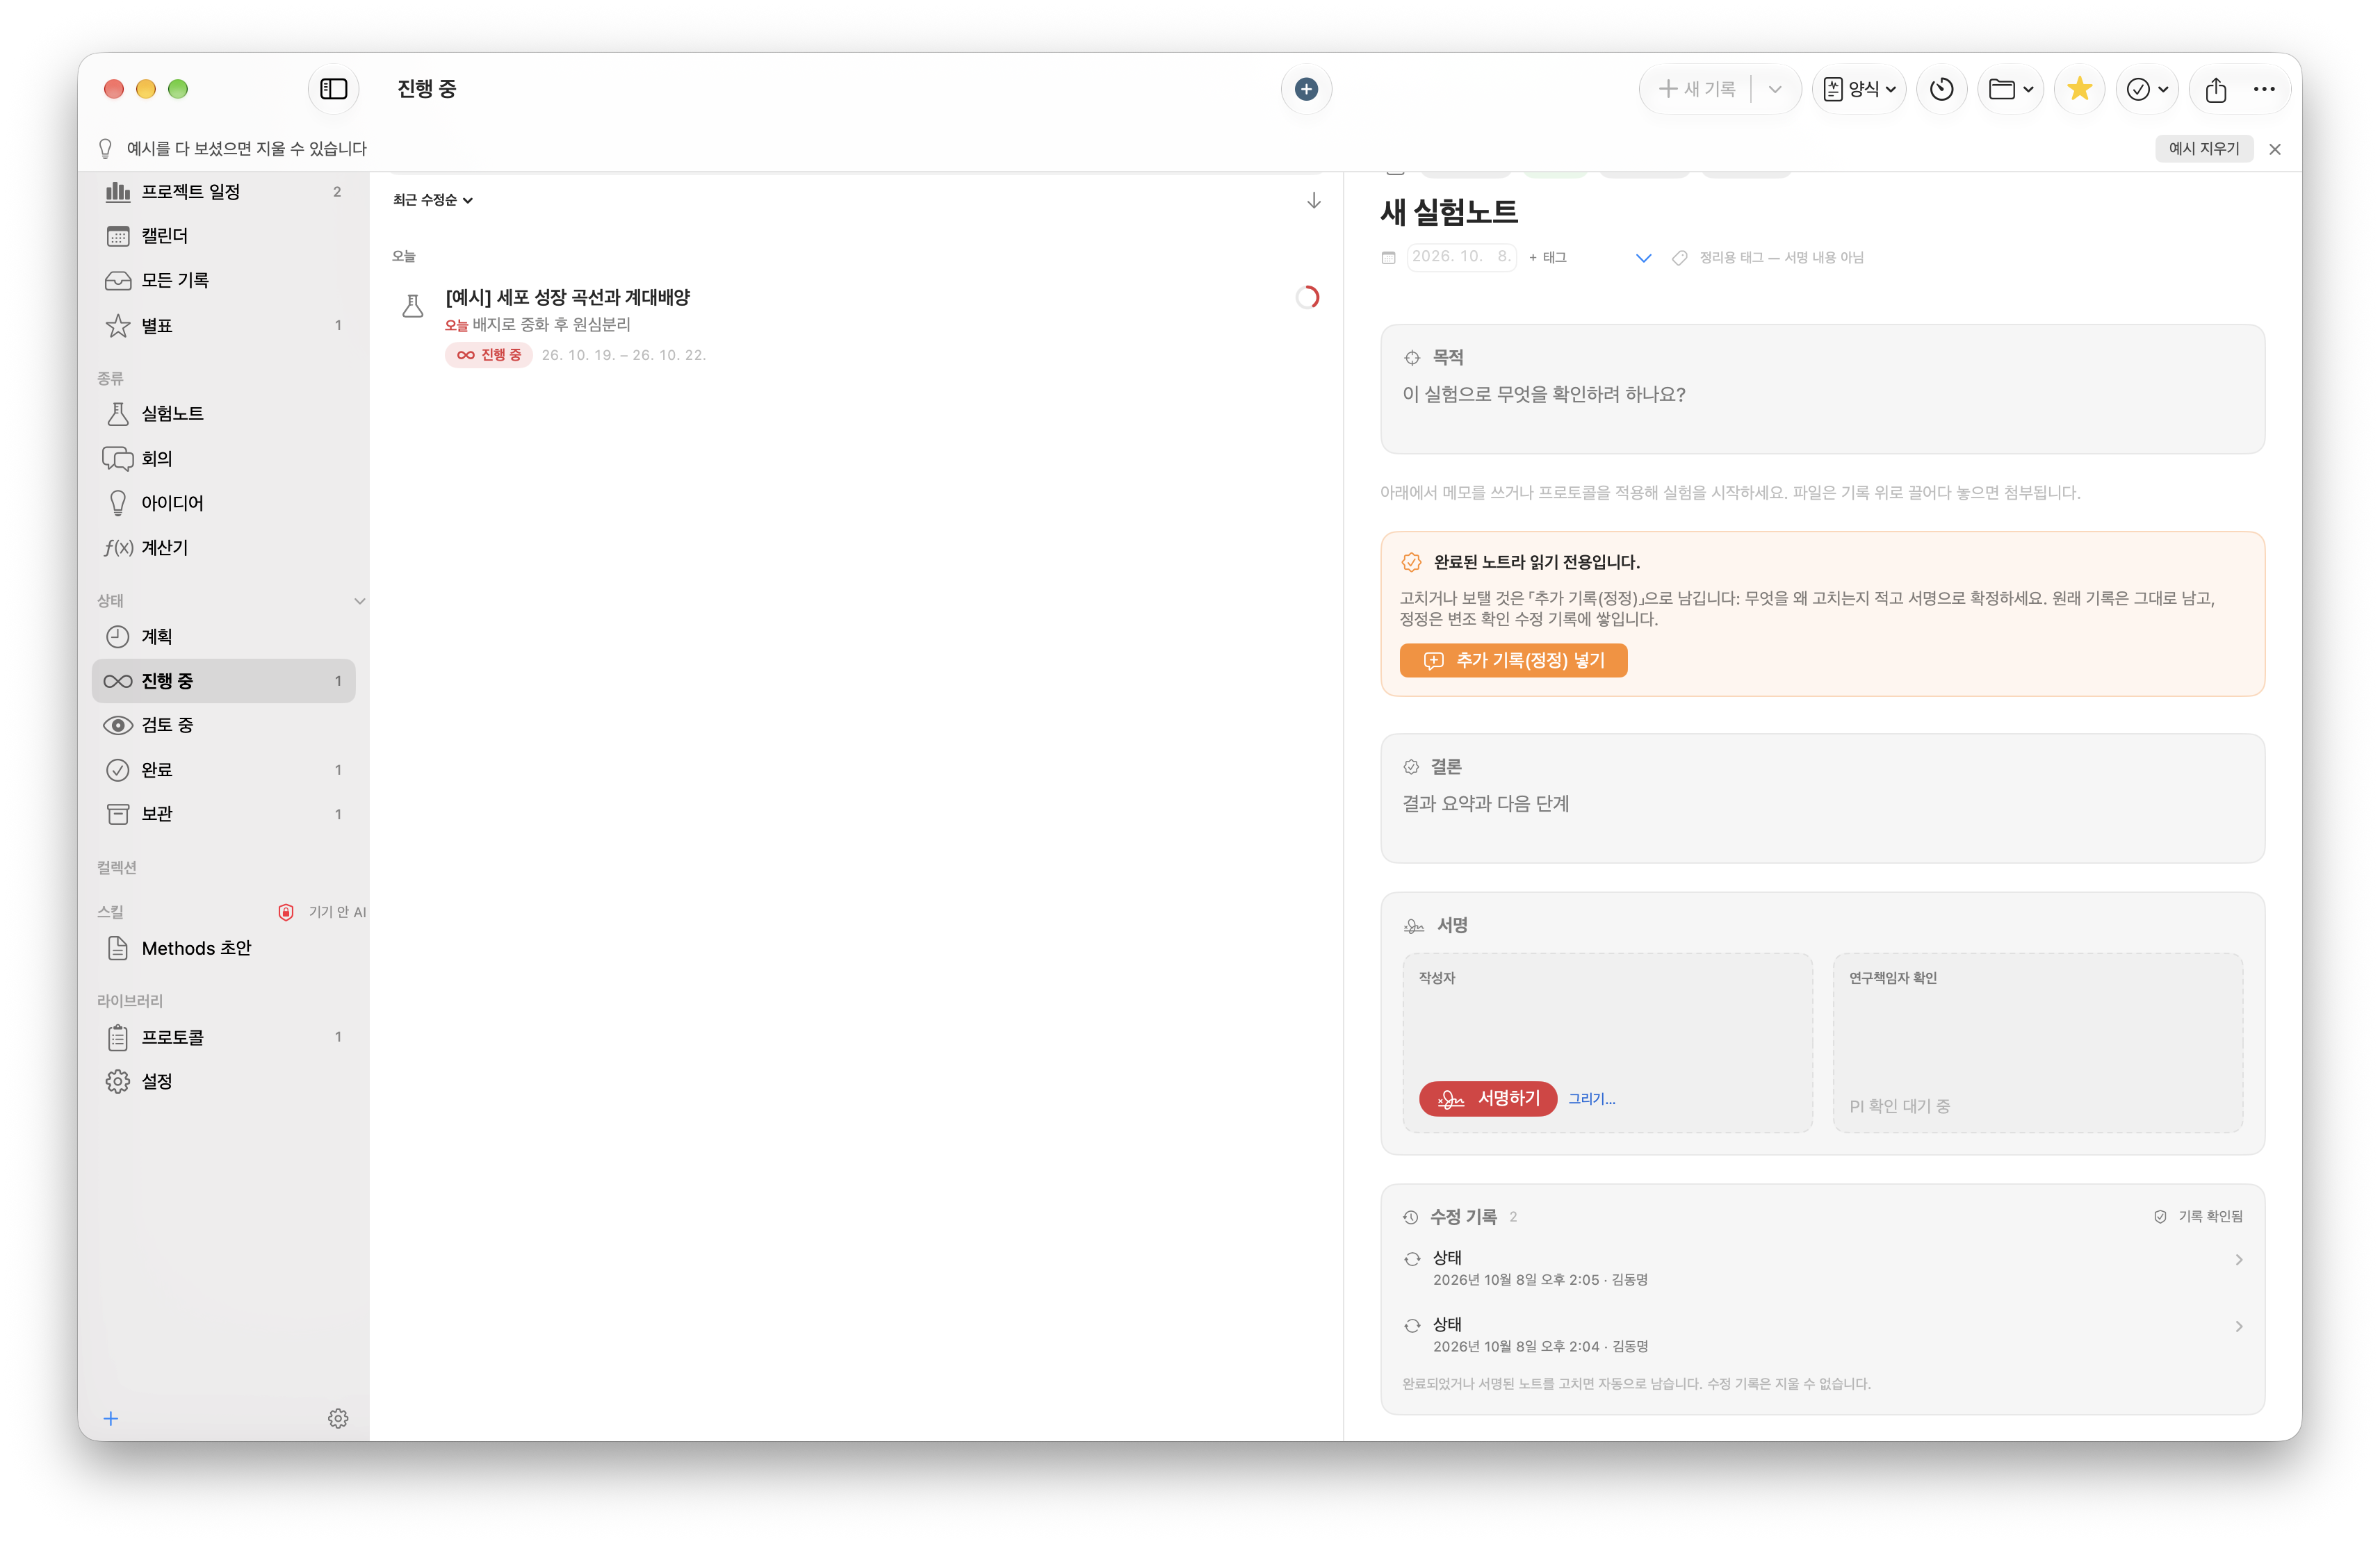The width and height of the screenshot is (2380, 1544).
Task: Select 완료 status filter
Action: (223, 769)
